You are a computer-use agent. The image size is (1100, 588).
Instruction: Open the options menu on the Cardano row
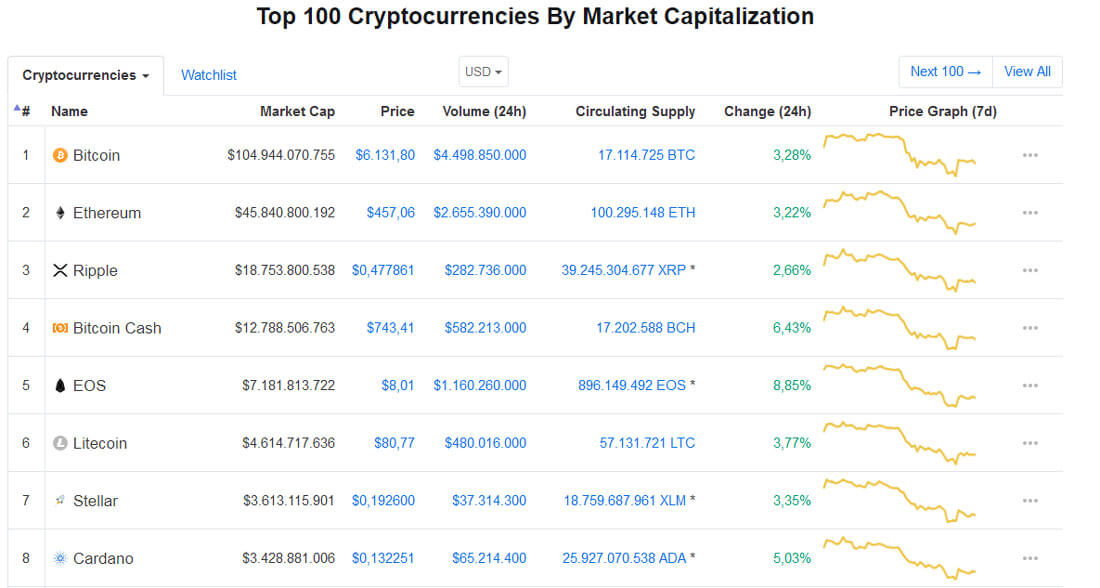1030,558
